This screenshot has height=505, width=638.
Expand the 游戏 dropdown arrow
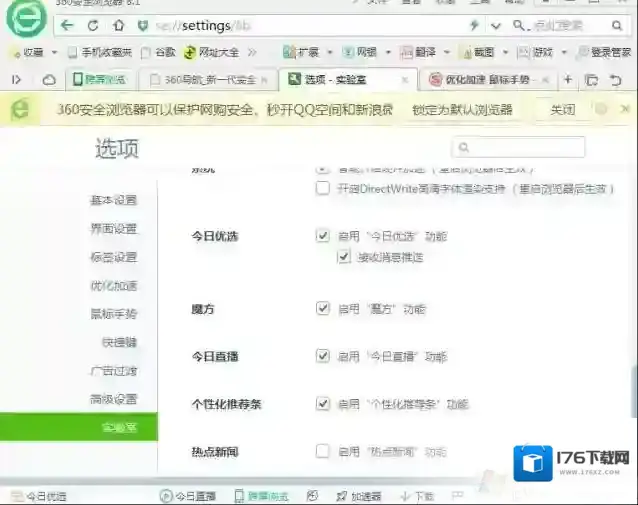(564, 52)
